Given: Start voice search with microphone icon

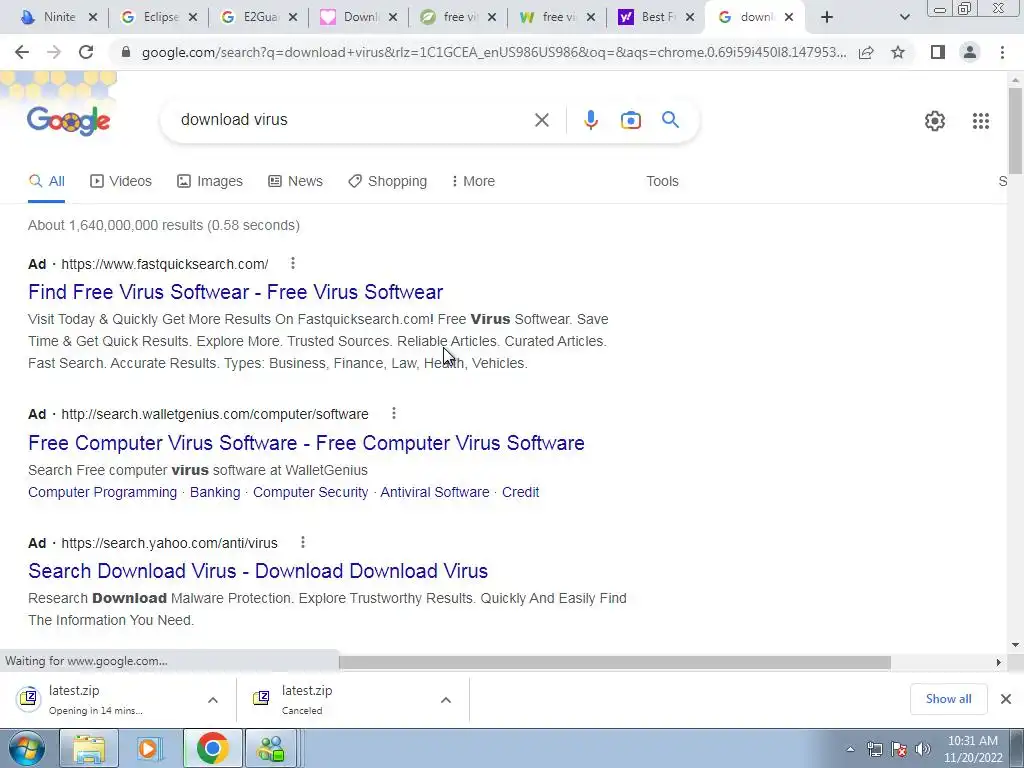Looking at the screenshot, I should pyautogui.click(x=590, y=120).
